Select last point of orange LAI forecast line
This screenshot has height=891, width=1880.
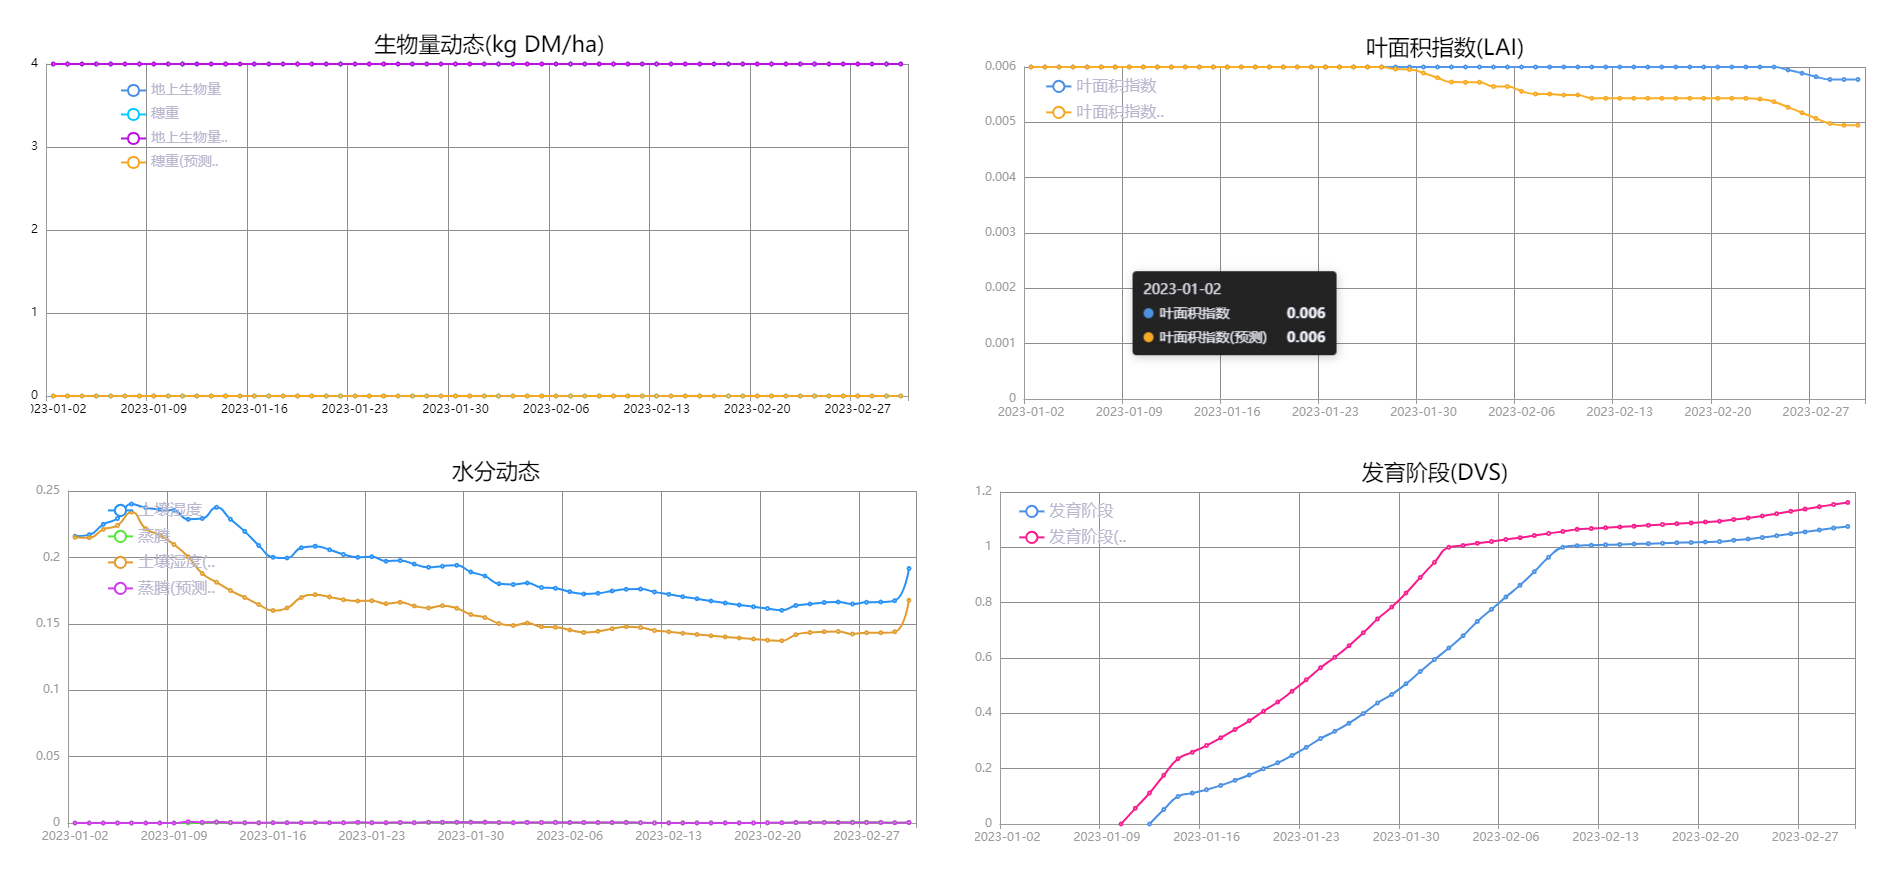pyautogui.click(x=1858, y=125)
